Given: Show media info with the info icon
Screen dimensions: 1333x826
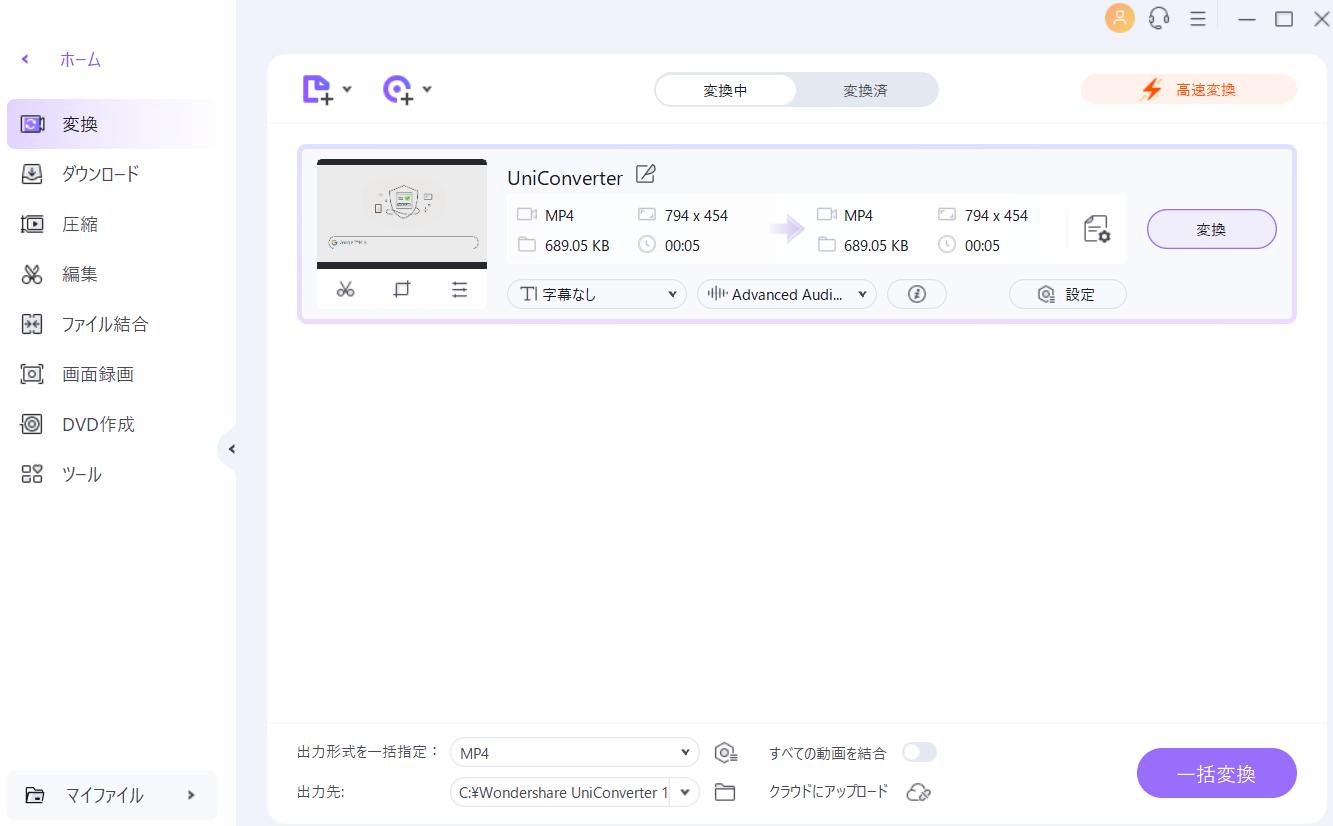Looking at the screenshot, I should [x=917, y=294].
